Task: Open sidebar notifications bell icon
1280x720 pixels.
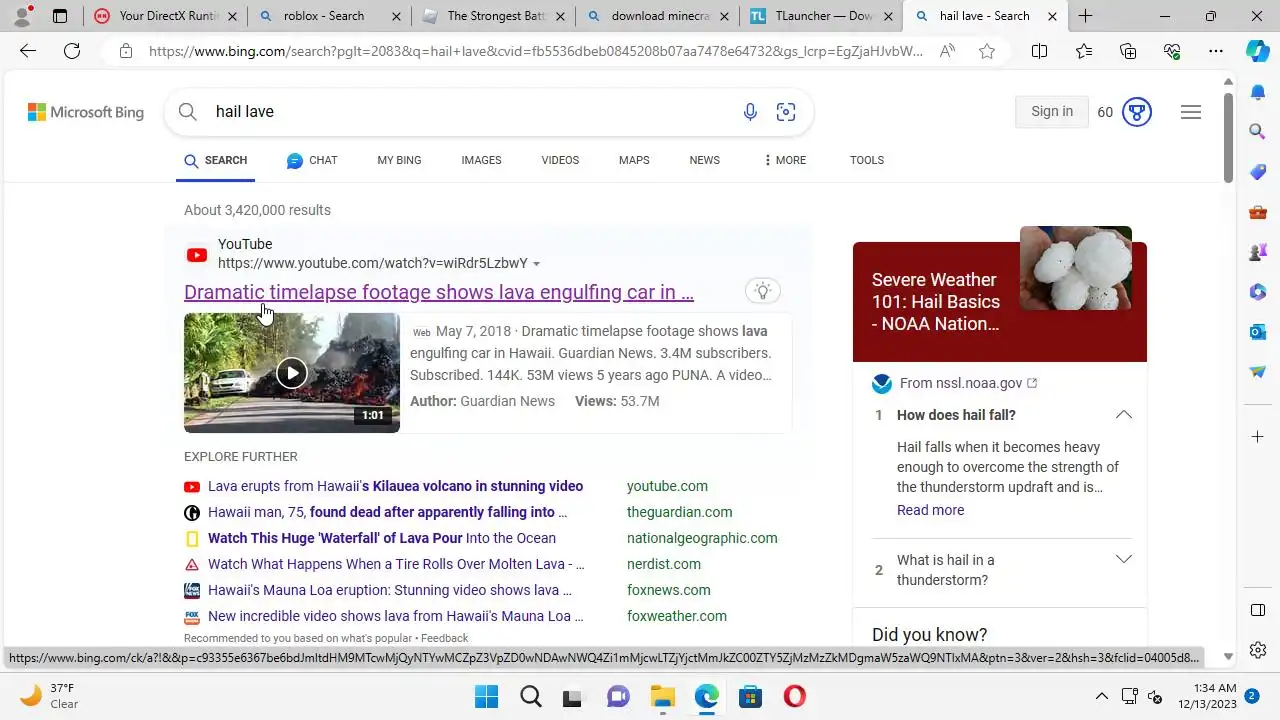Action: tap(1258, 92)
